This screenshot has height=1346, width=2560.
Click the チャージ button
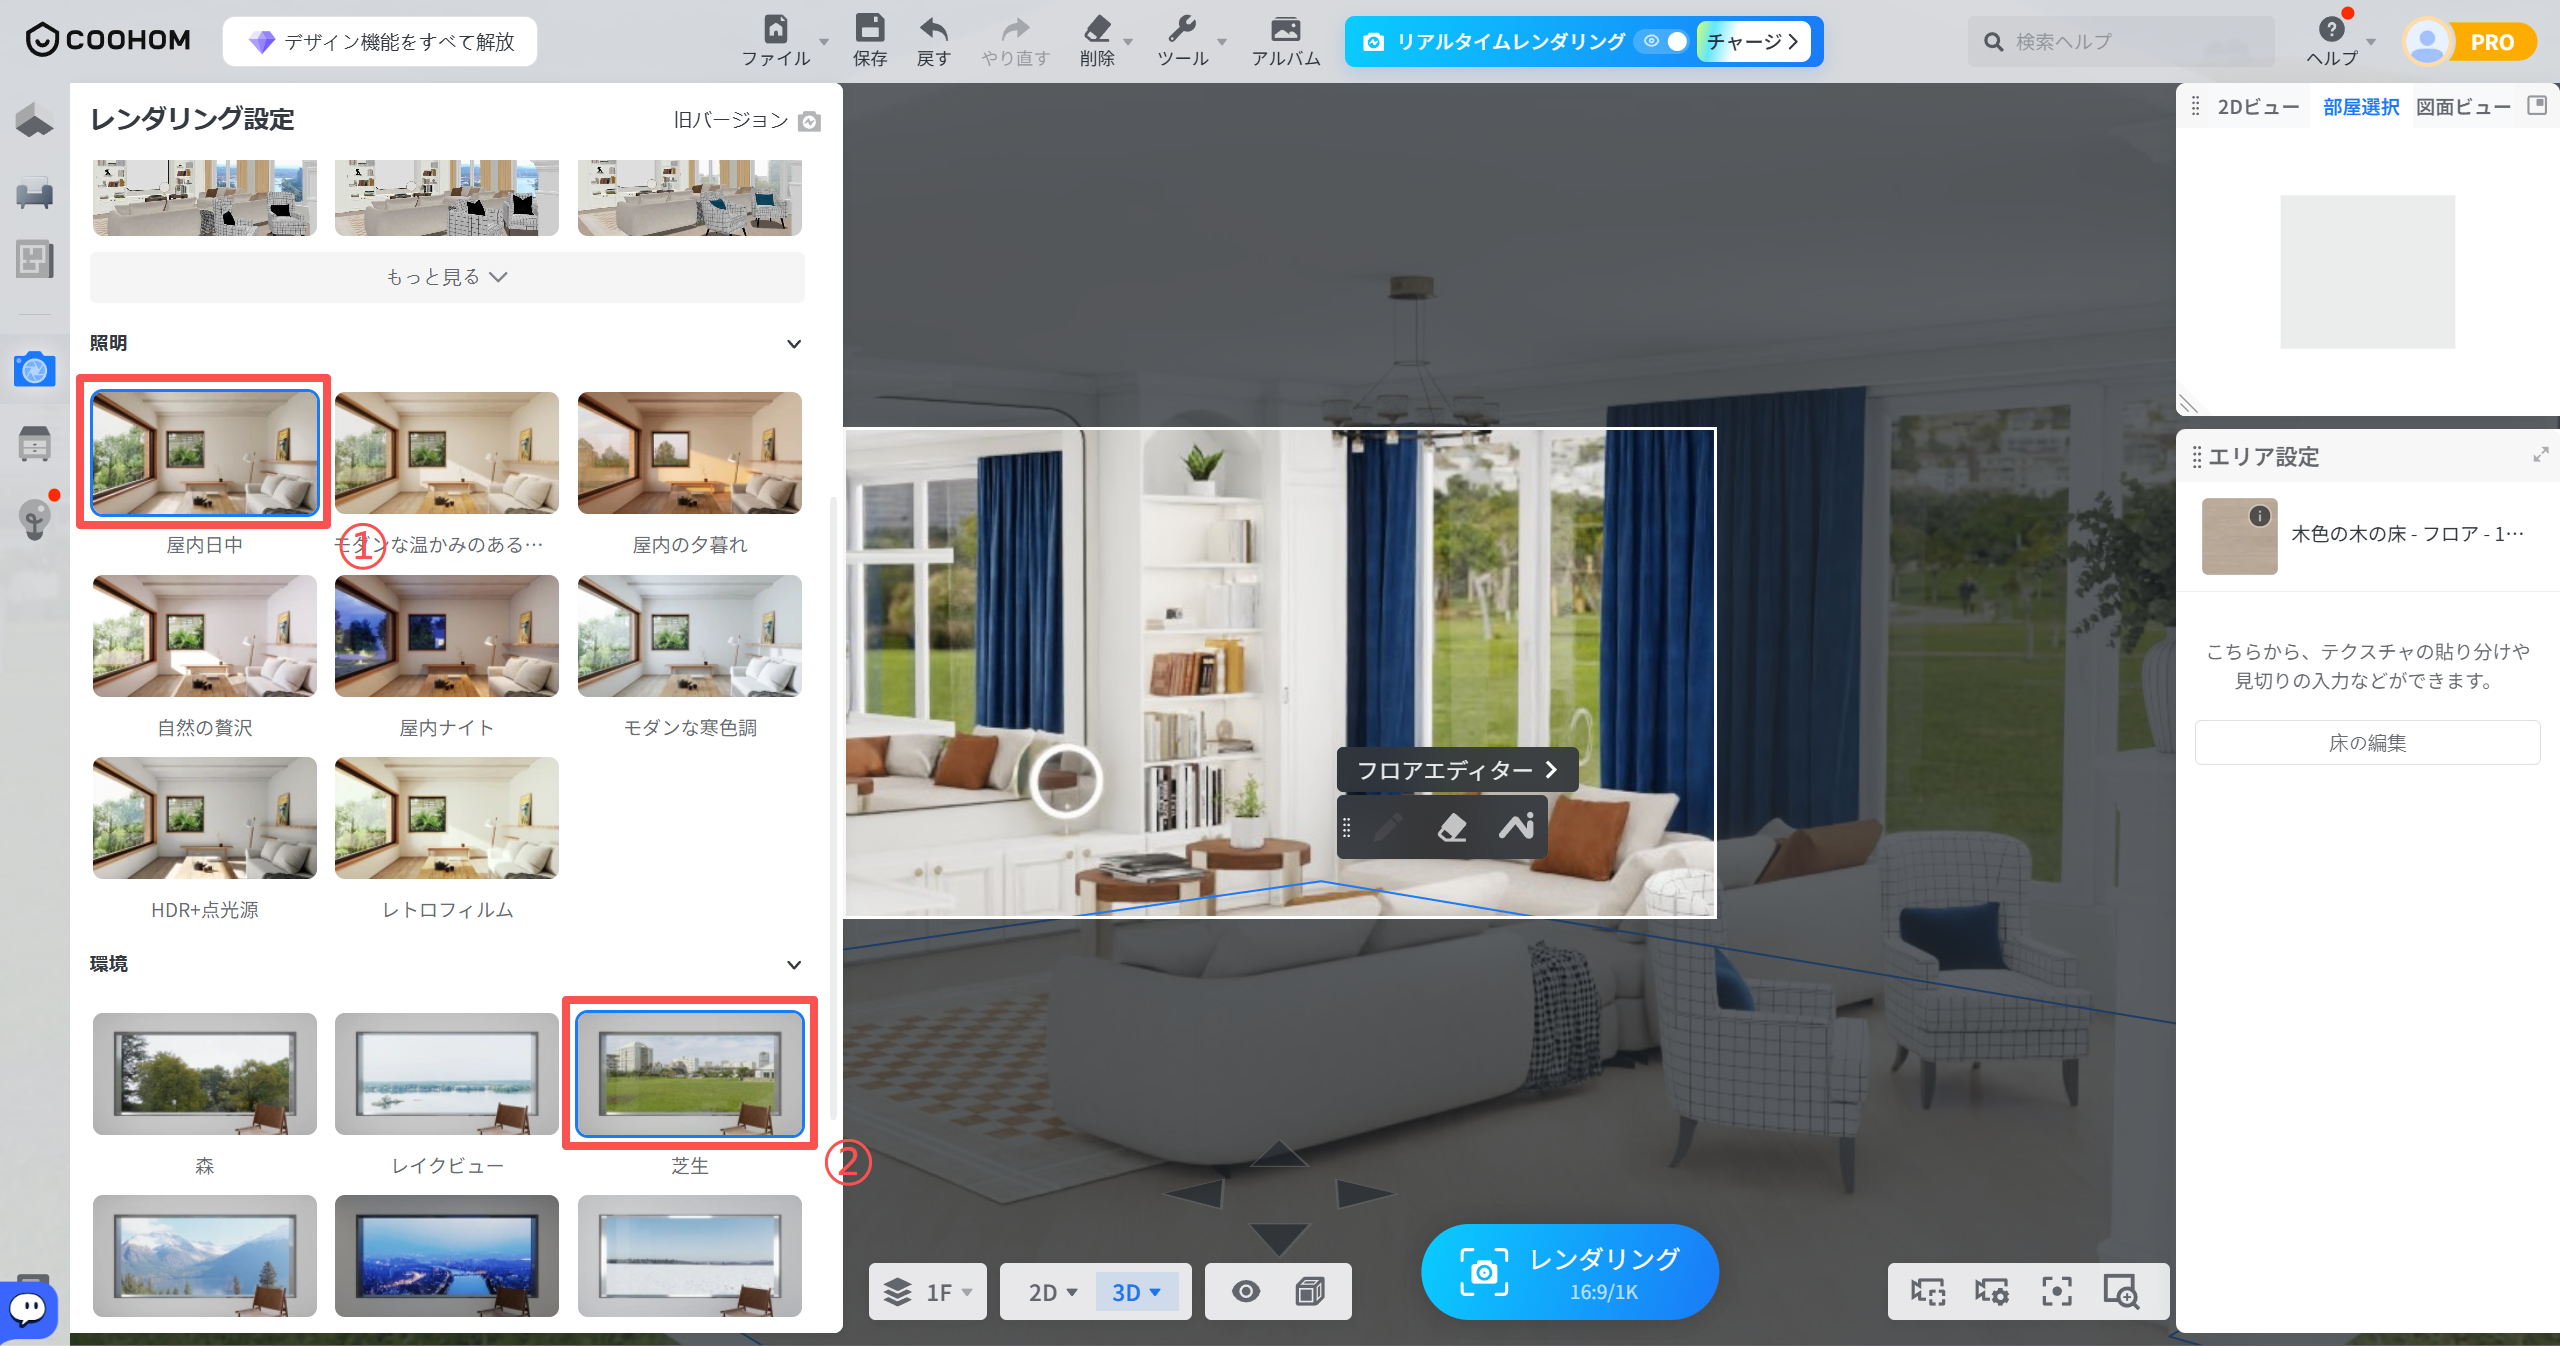(x=1753, y=42)
